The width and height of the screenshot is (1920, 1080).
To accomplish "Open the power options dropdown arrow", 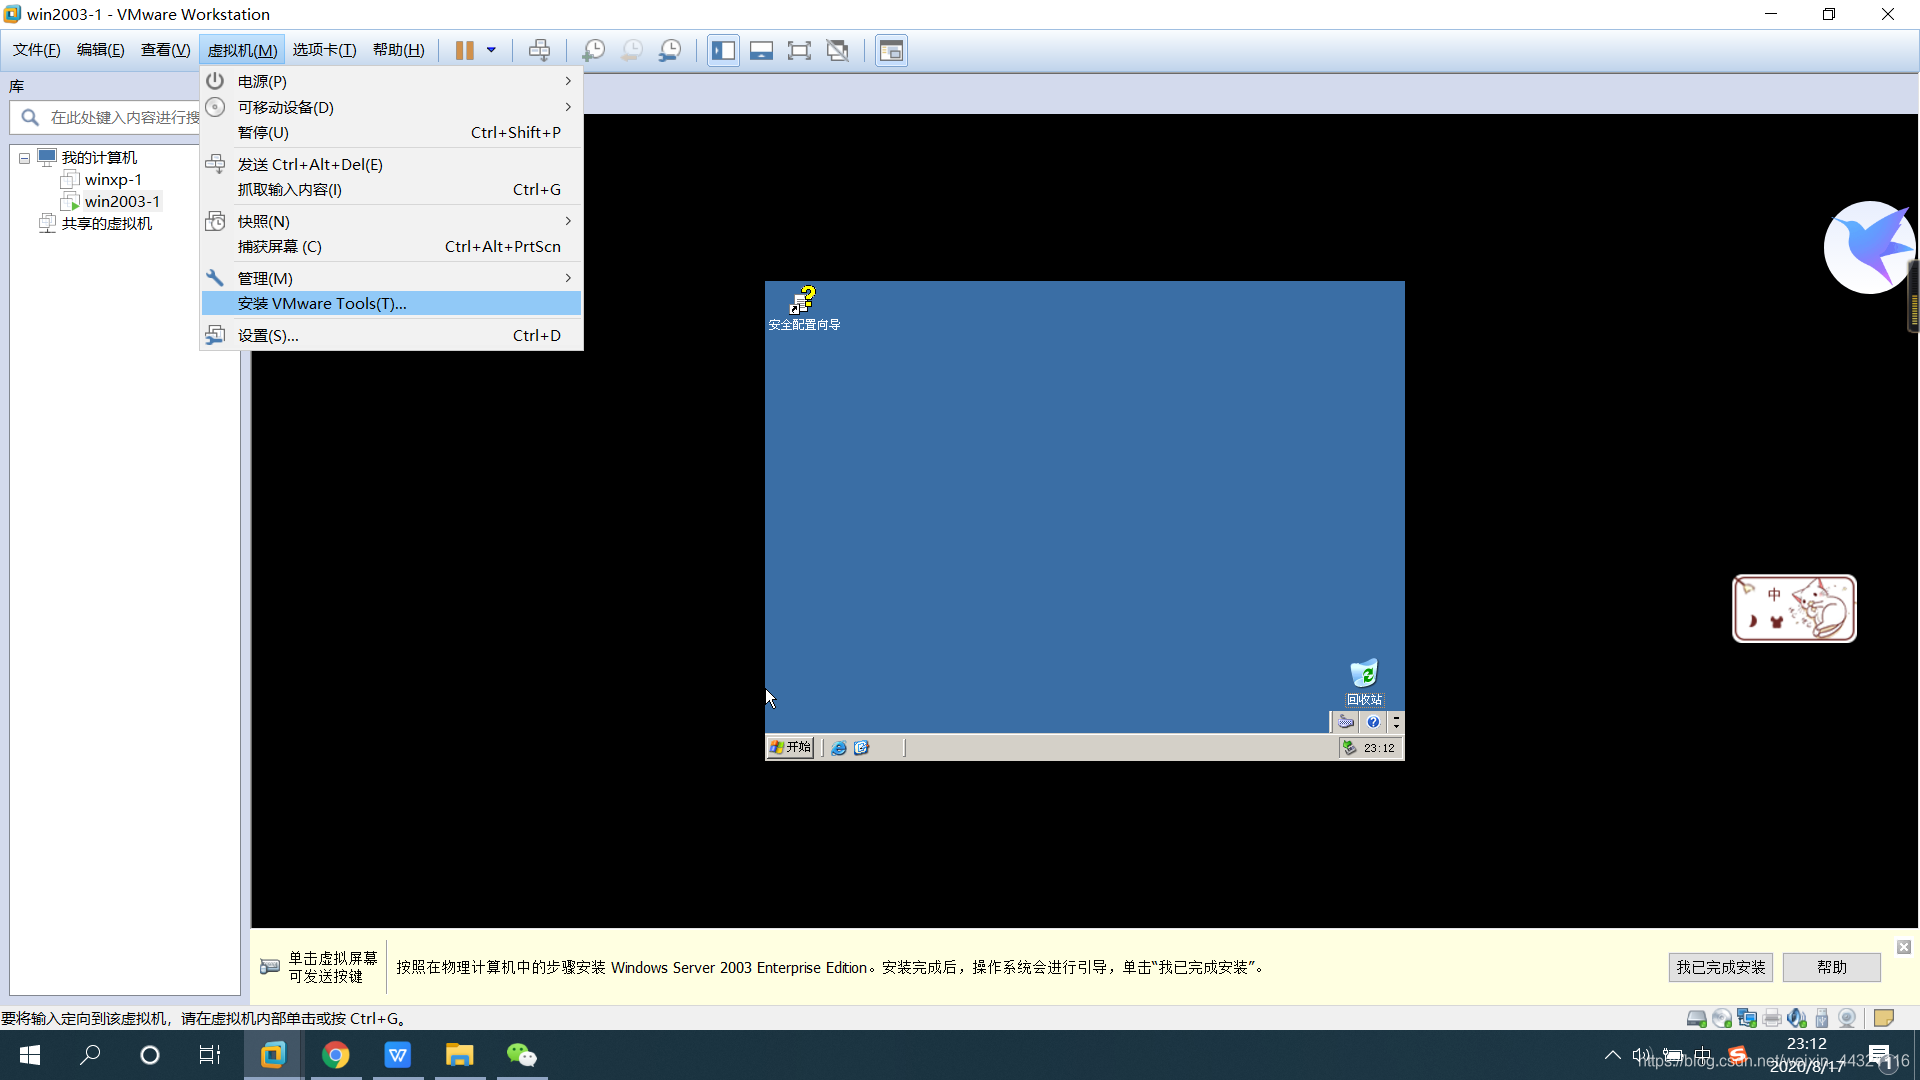I will [x=491, y=50].
